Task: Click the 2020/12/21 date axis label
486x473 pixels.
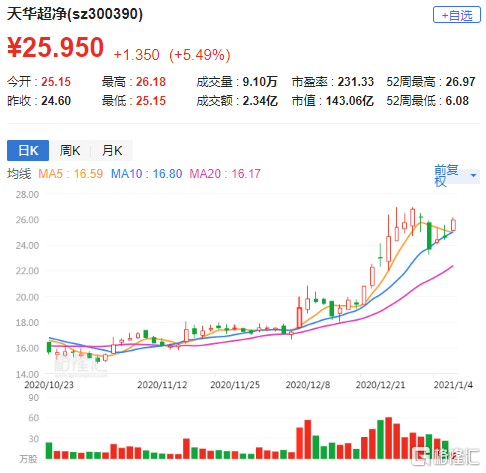Action: pos(380,385)
